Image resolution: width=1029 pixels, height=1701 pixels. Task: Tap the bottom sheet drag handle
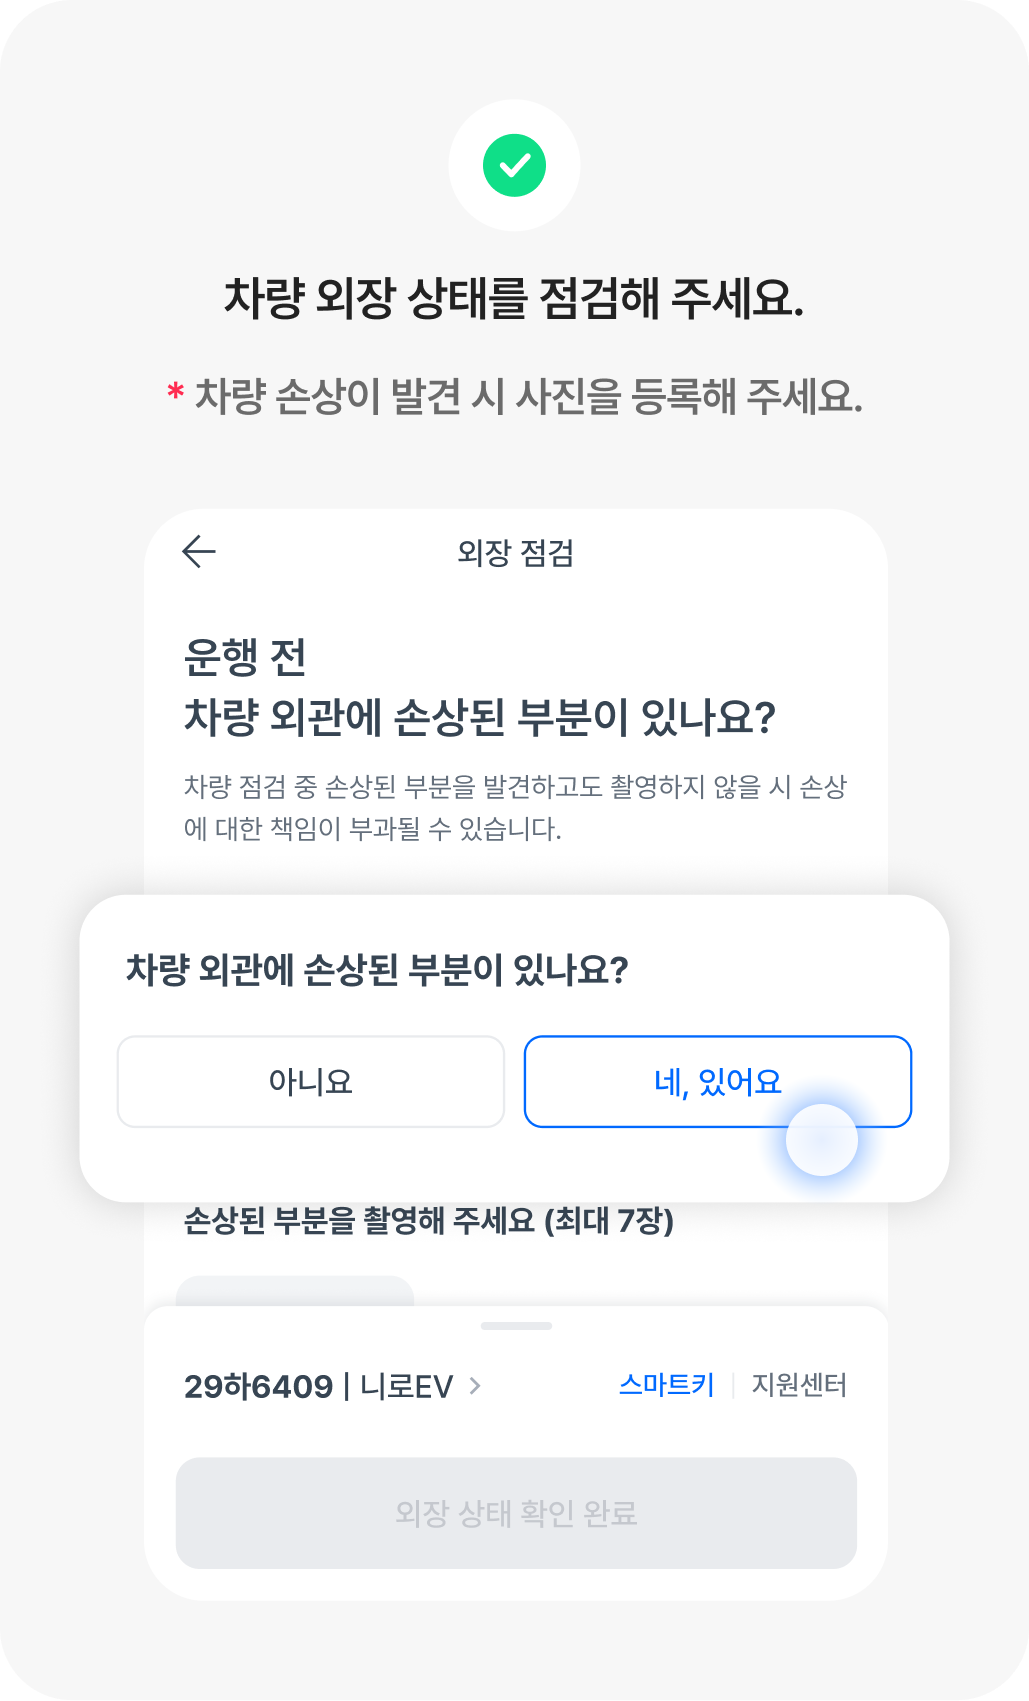point(516,1326)
